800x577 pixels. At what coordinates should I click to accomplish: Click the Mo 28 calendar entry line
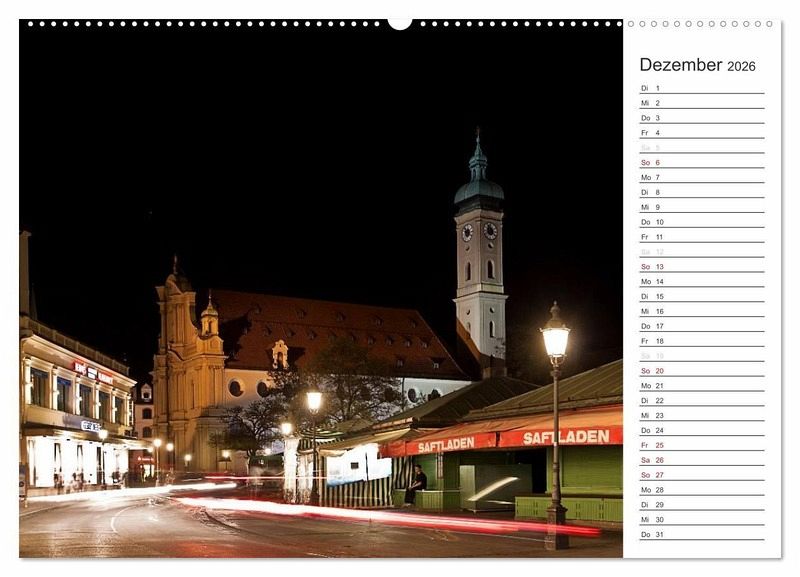click(x=701, y=490)
